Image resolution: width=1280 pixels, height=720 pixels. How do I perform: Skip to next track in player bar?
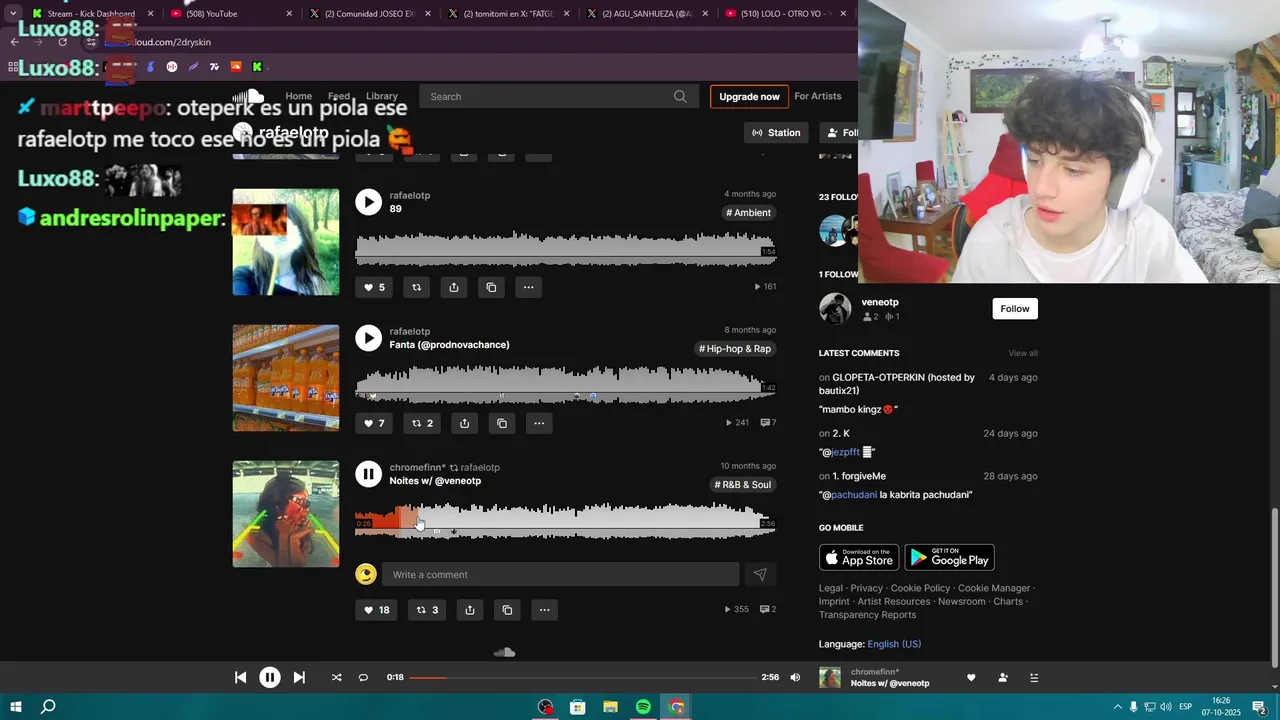pyautogui.click(x=299, y=677)
